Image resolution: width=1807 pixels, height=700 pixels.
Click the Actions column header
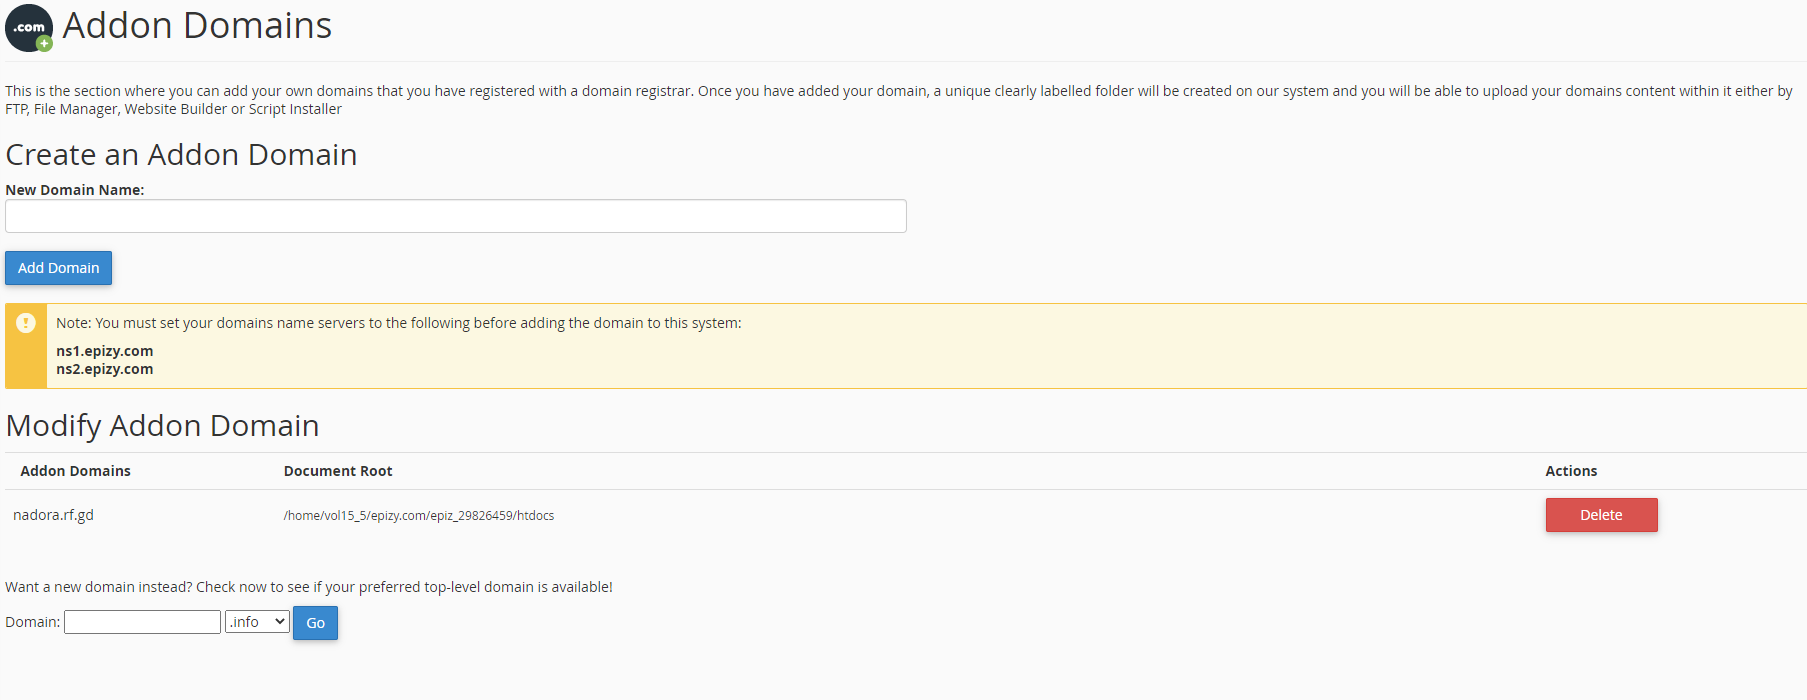click(1570, 471)
